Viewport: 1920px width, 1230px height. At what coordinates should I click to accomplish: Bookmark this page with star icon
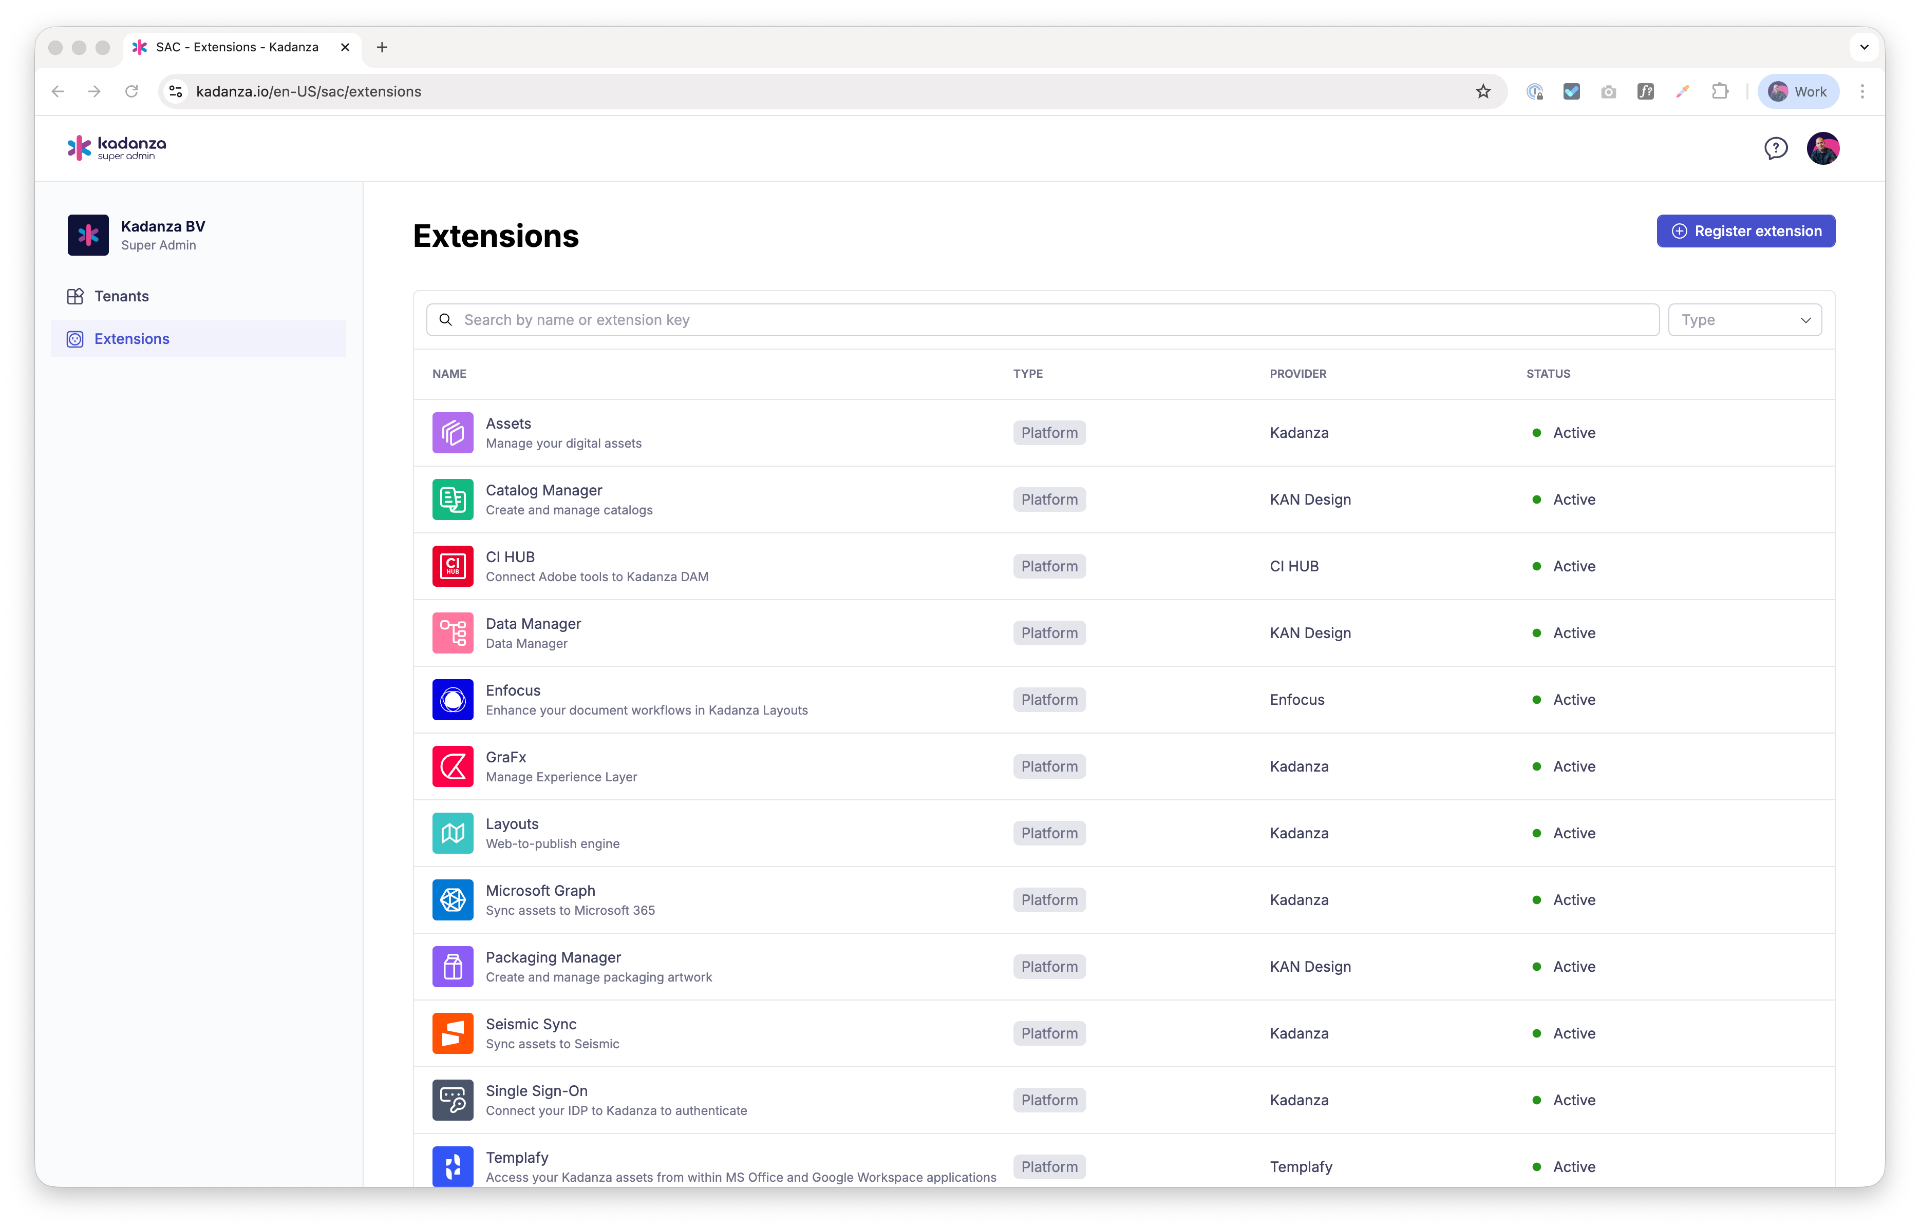point(1483,92)
